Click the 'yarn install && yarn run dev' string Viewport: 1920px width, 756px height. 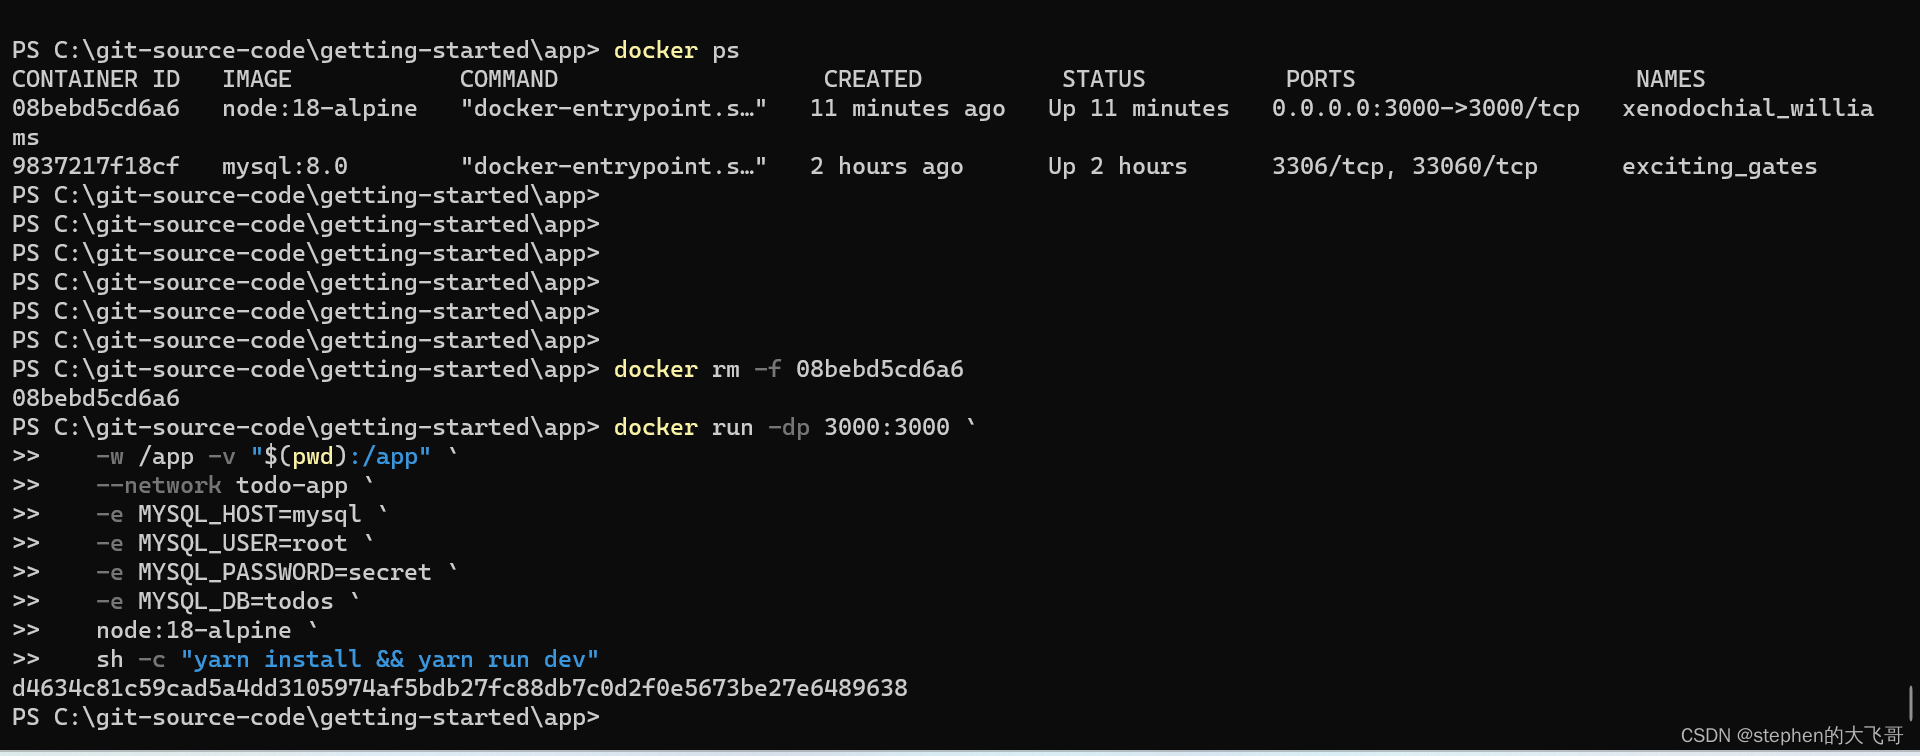coord(390,659)
